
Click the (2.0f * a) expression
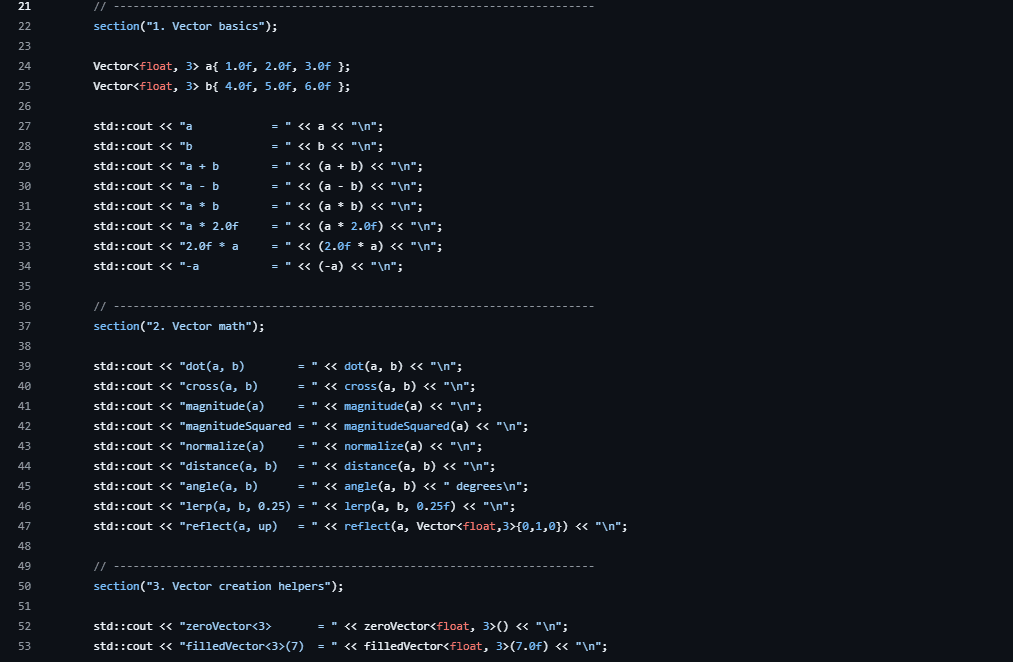(351, 247)
